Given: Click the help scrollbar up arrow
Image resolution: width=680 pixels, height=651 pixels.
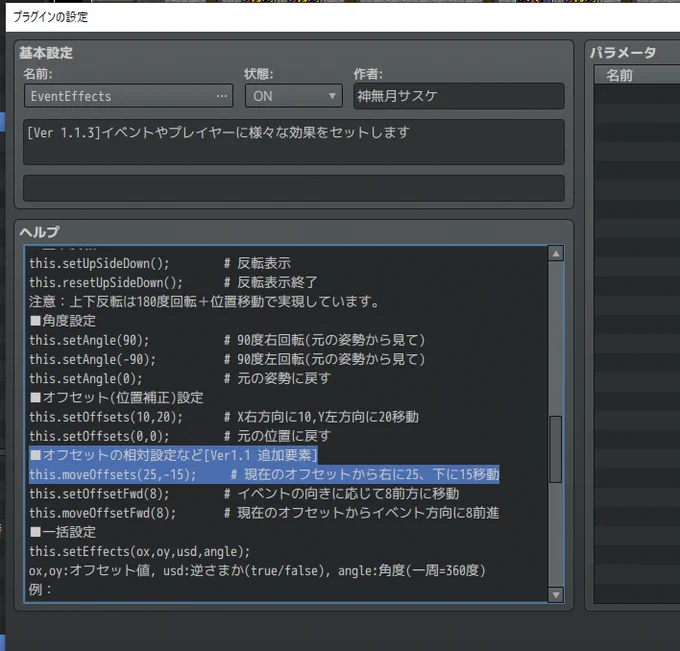Looking at the screenshot, I should point(556,253).
